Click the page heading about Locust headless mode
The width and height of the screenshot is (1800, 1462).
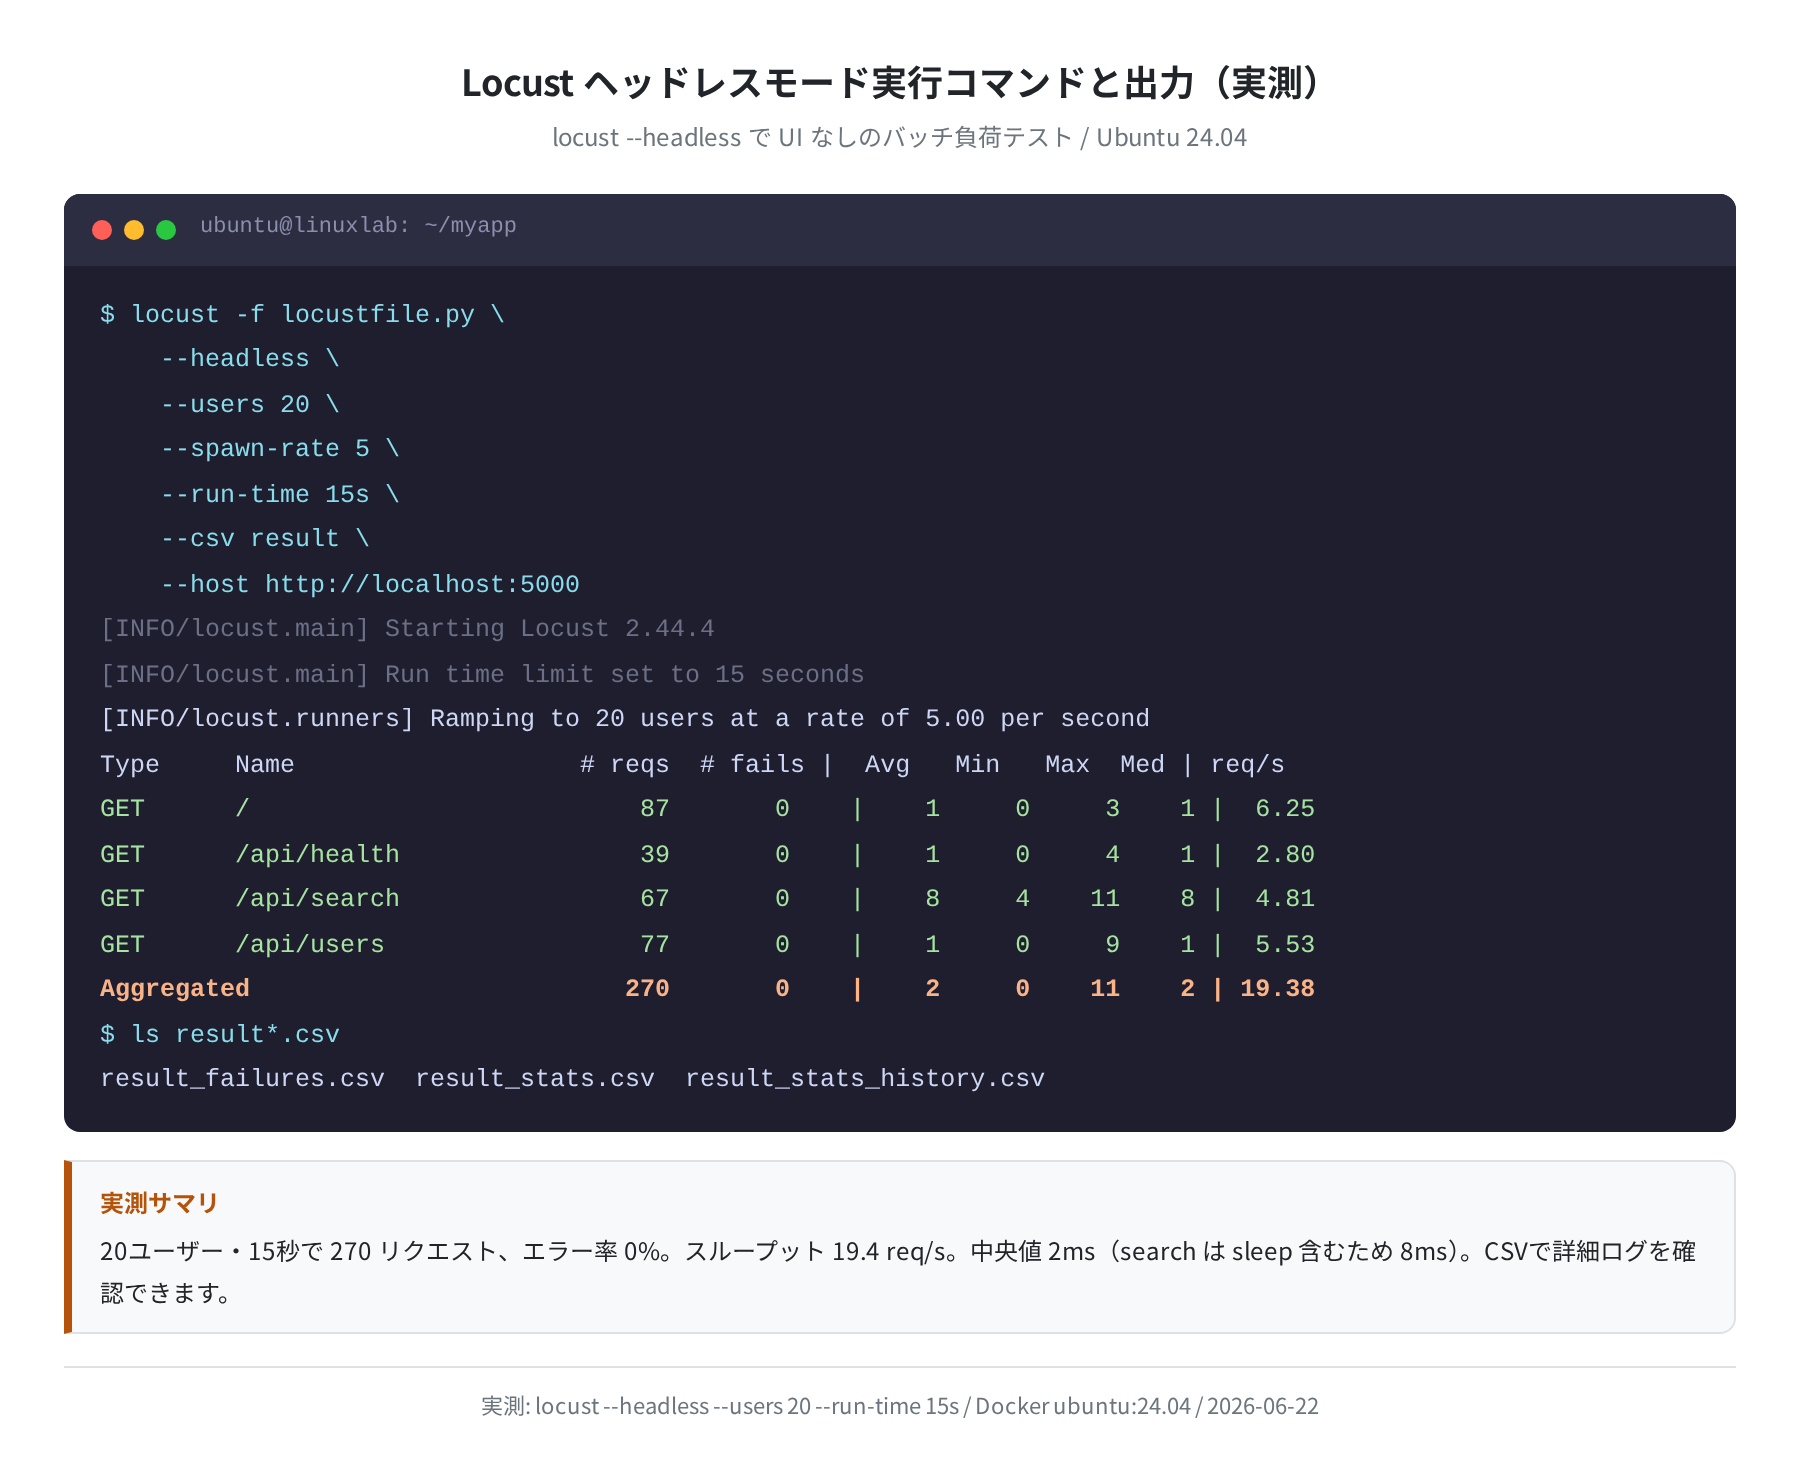click(x=900, y=83)
